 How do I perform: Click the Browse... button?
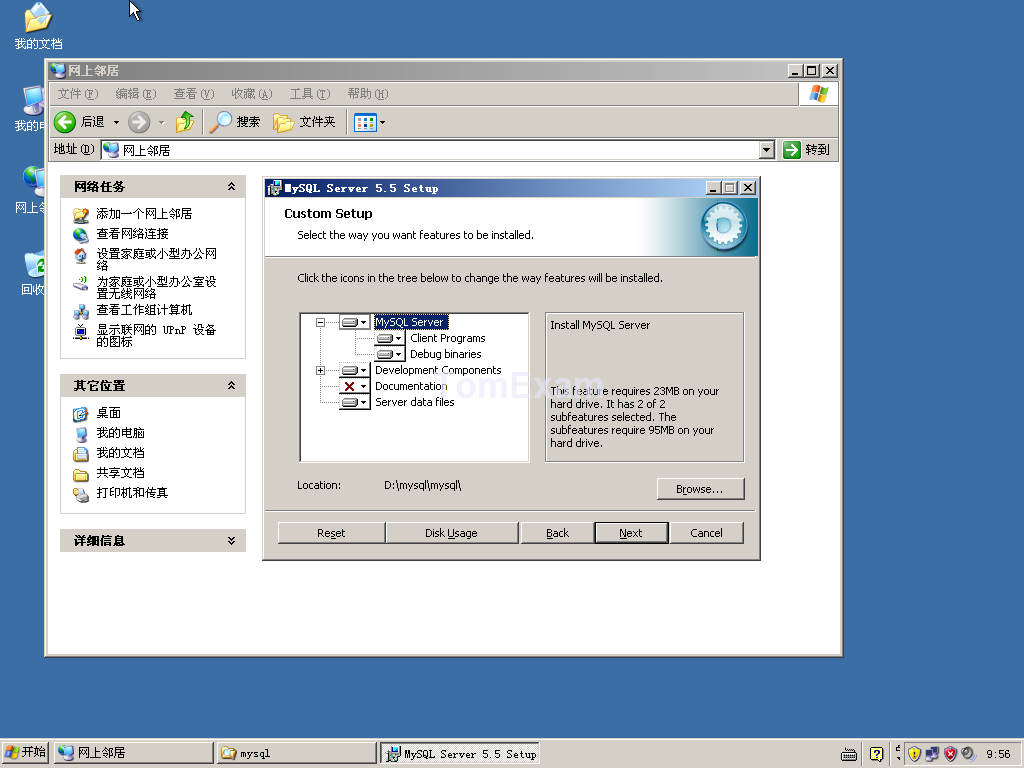(700, 489)
